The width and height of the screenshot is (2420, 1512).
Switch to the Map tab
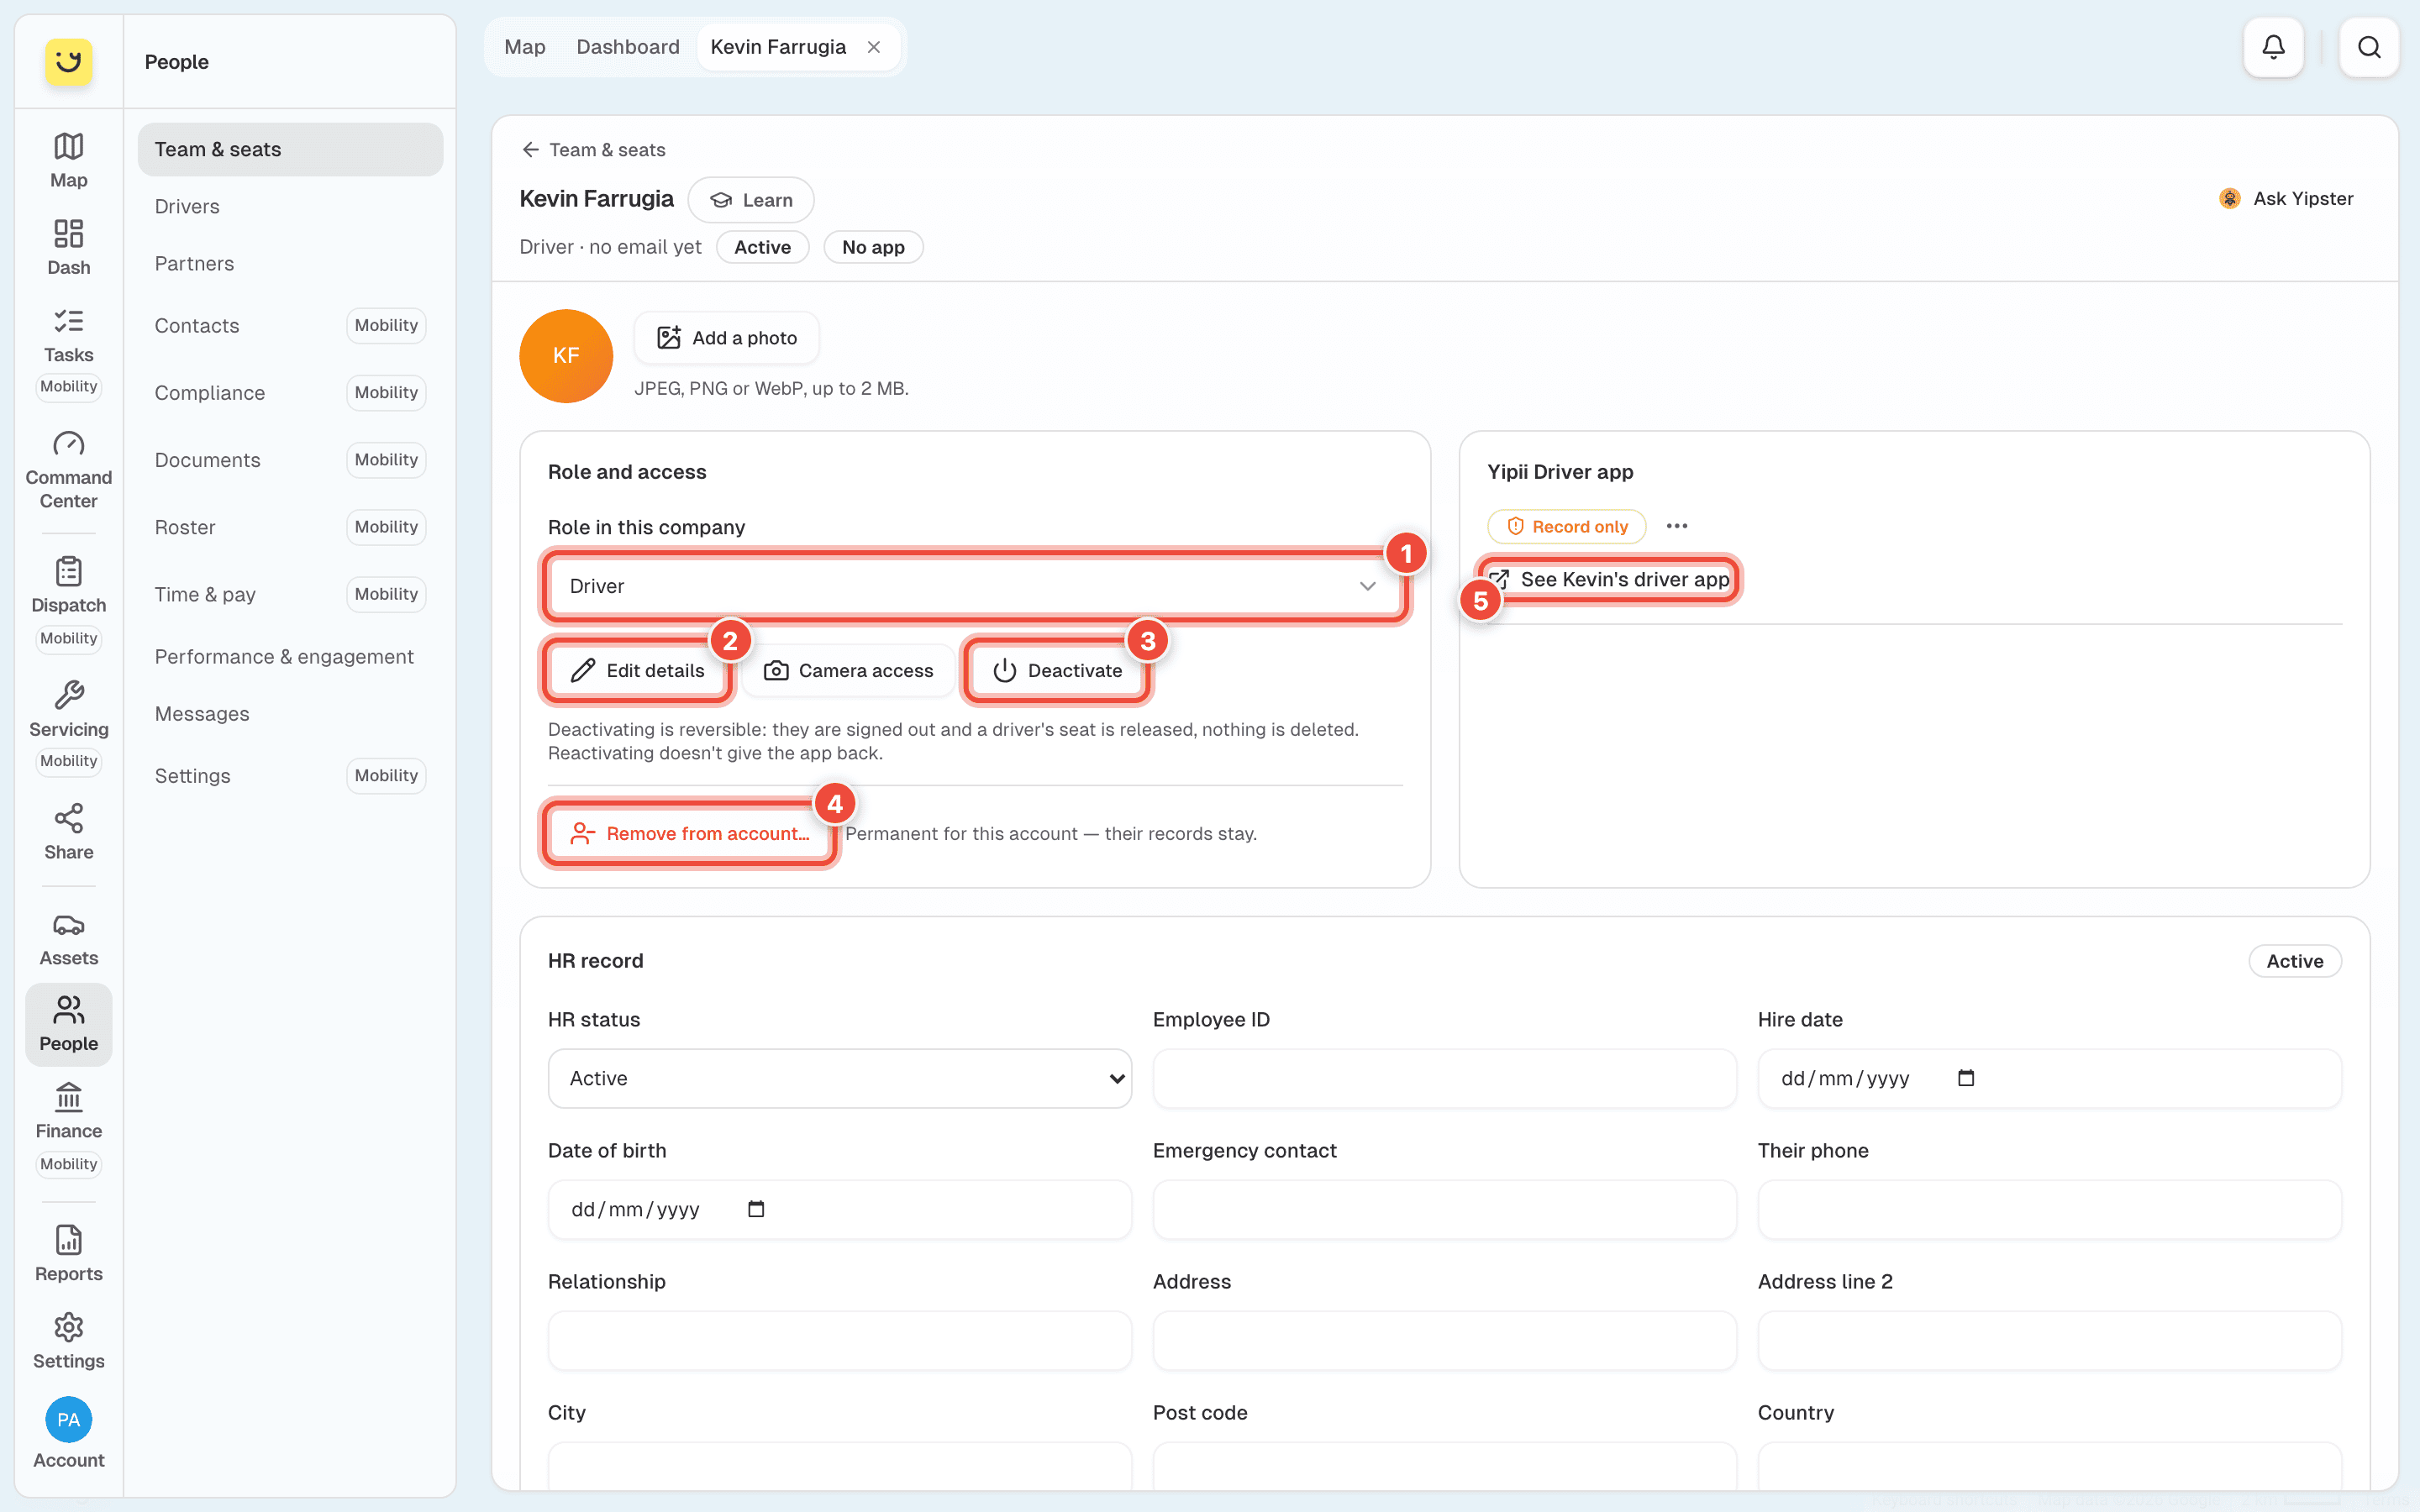[524, 47]
